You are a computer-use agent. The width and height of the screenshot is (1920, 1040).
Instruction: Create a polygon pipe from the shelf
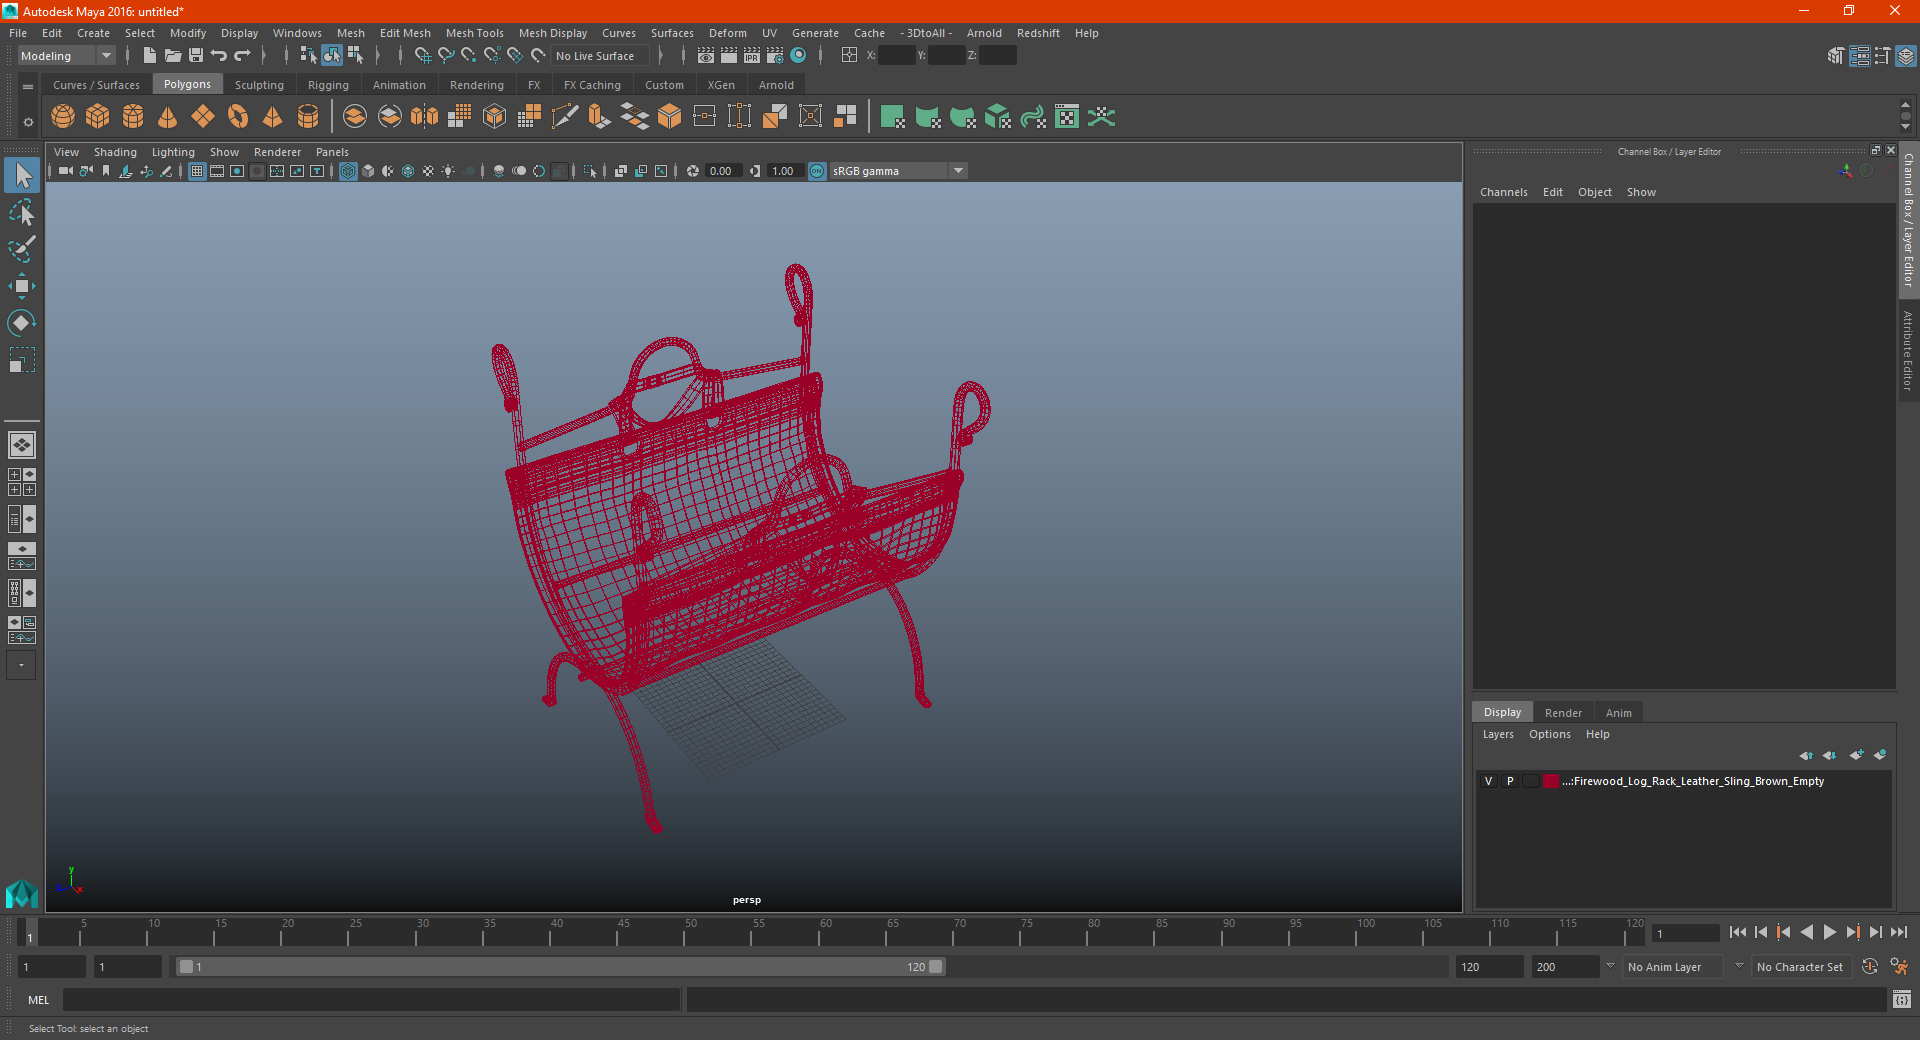tap(308, 117)
